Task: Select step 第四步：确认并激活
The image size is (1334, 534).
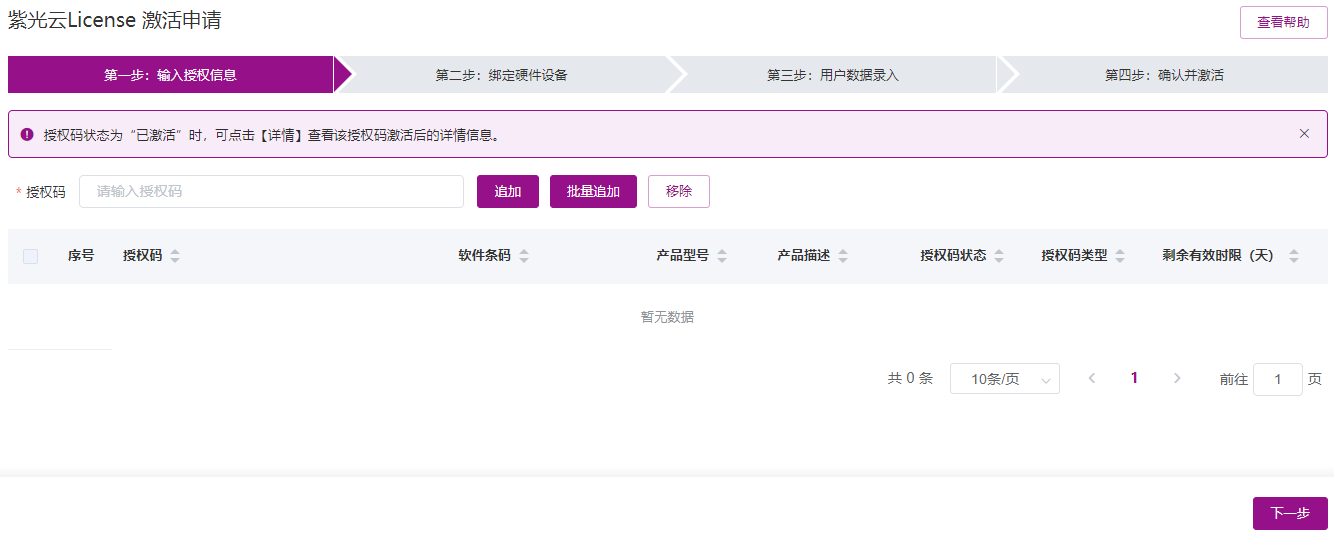Action: click(1164, 75)
